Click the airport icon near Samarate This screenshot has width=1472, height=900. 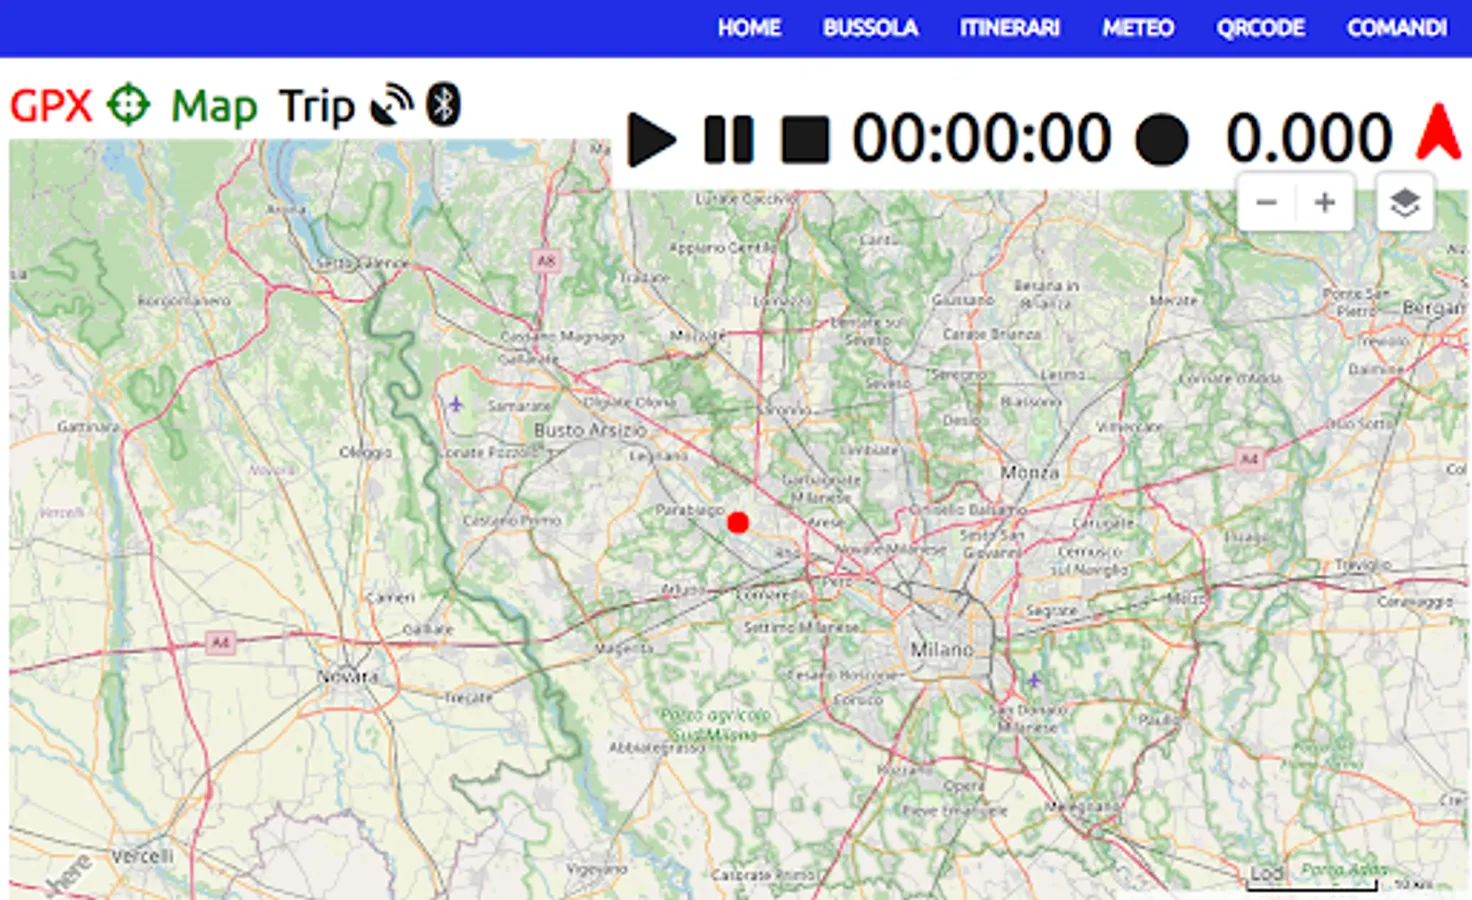click(x=456, y=404)
